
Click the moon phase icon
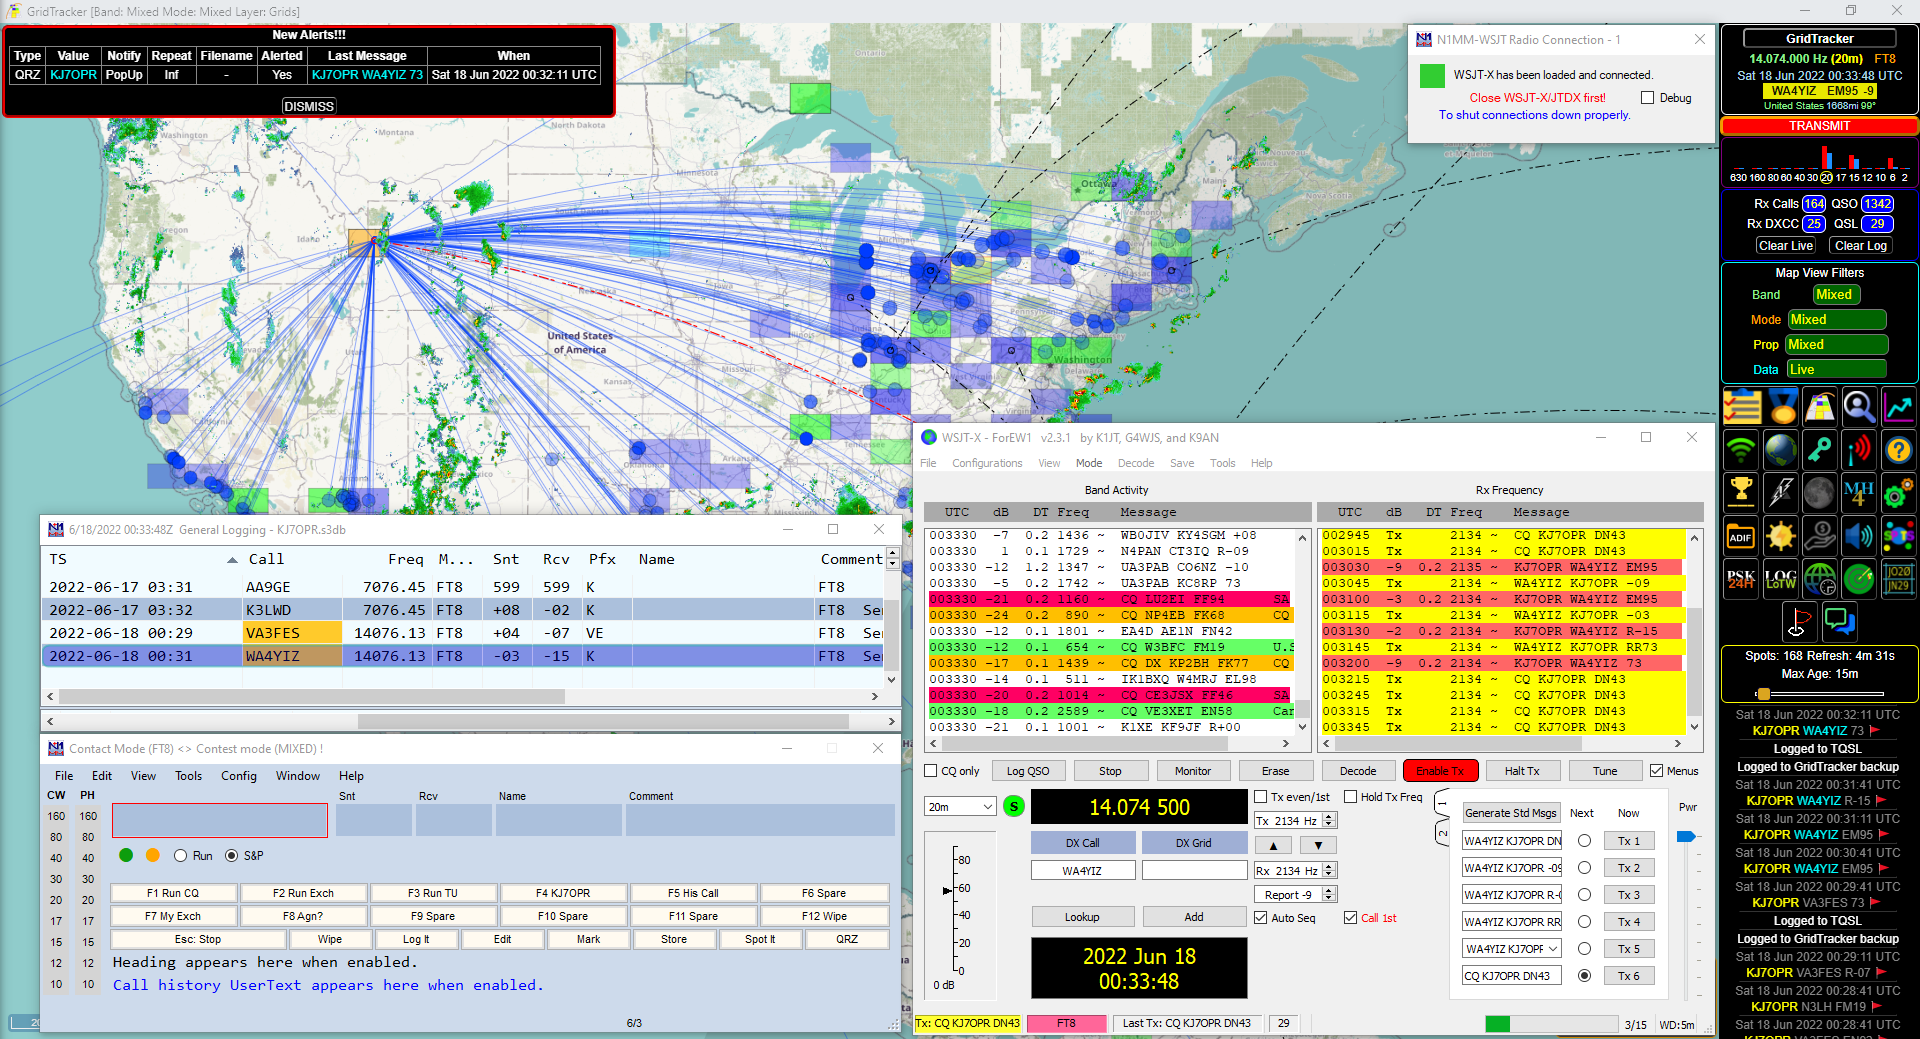click(x=1820, y=493)
